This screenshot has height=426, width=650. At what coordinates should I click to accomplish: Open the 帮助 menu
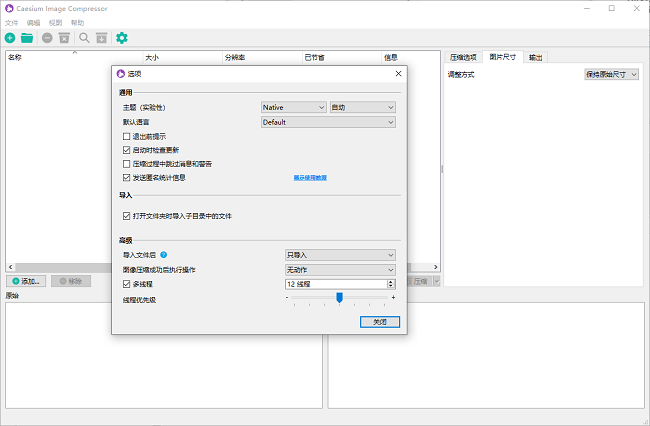(x=78, y=23)
